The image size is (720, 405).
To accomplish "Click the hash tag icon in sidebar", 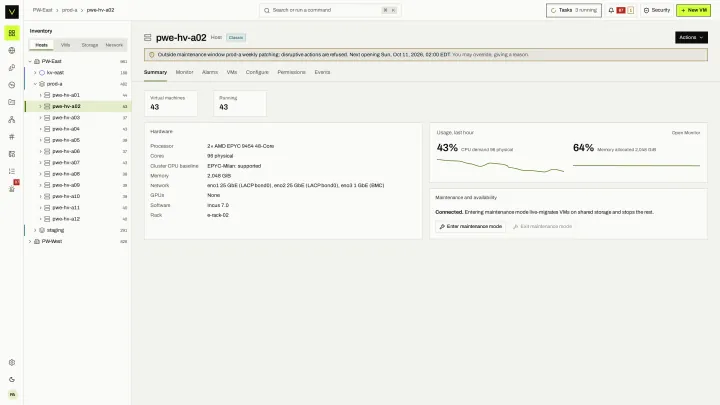I will (12, 137).
